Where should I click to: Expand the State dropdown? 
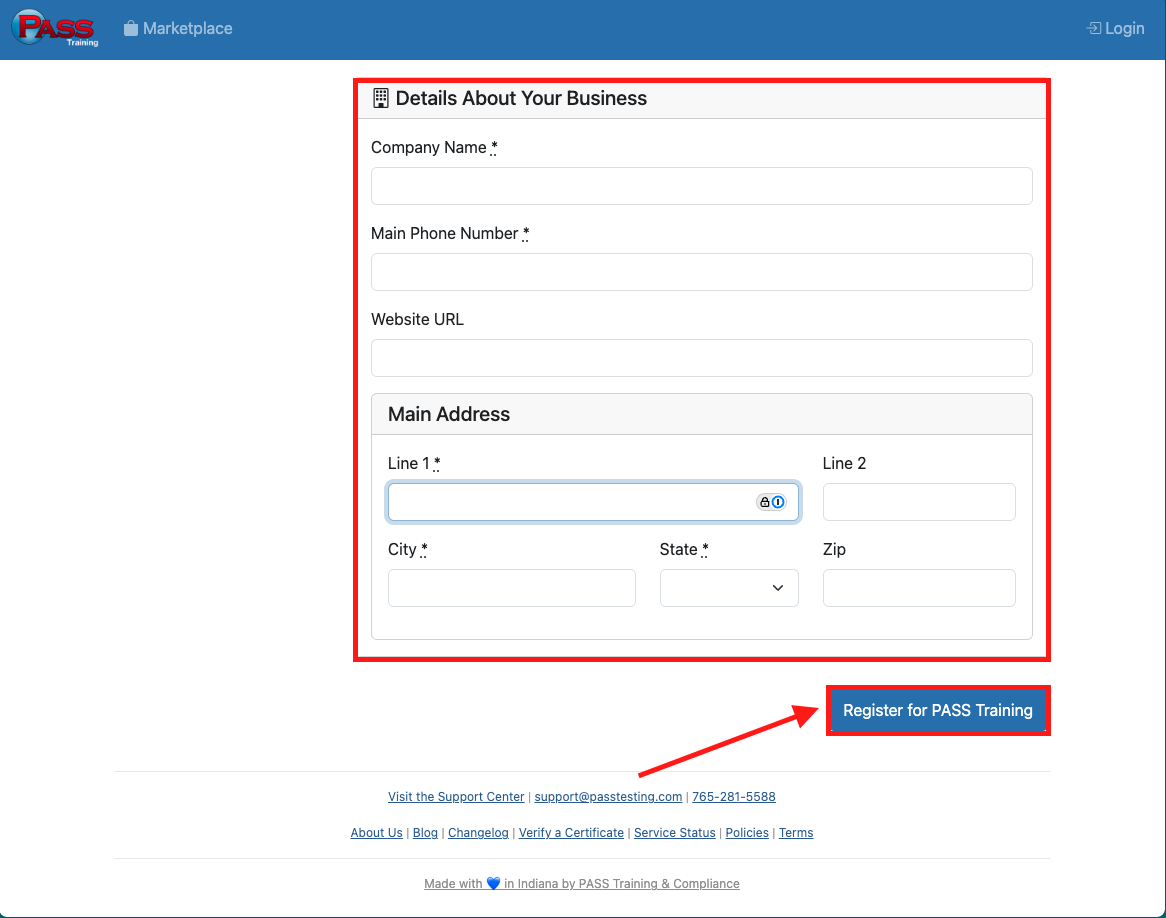pos(729,588)
